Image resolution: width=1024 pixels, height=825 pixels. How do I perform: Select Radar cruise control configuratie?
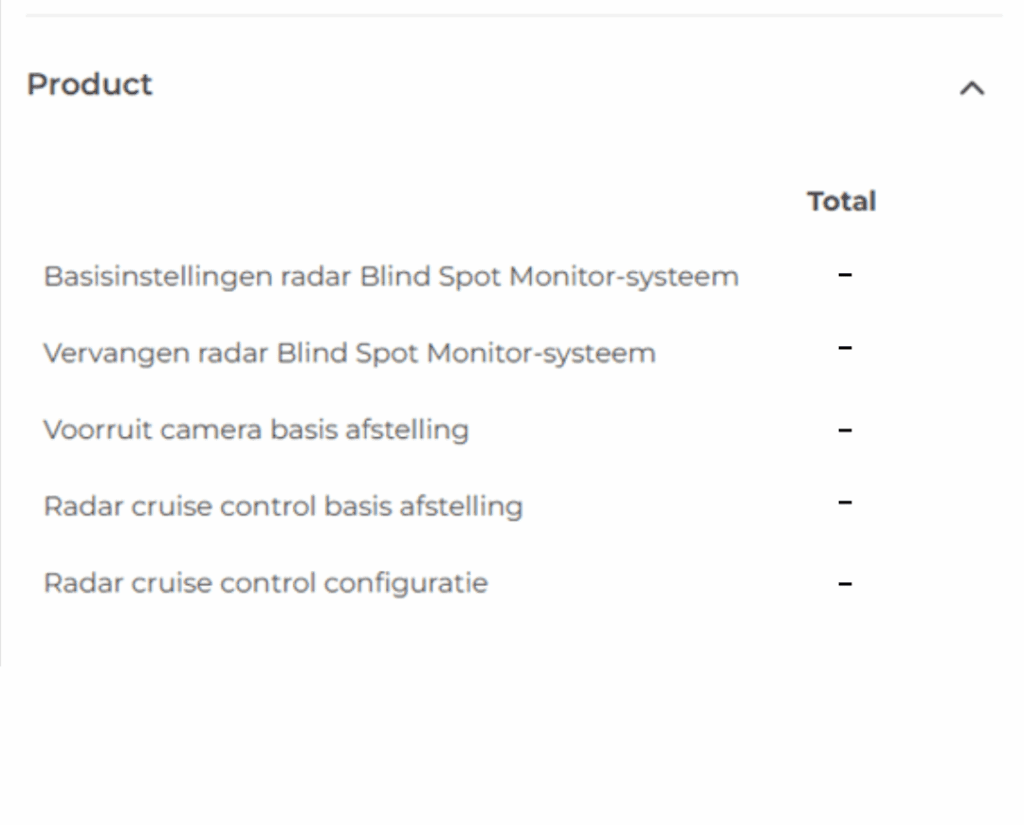pos(265,583)
